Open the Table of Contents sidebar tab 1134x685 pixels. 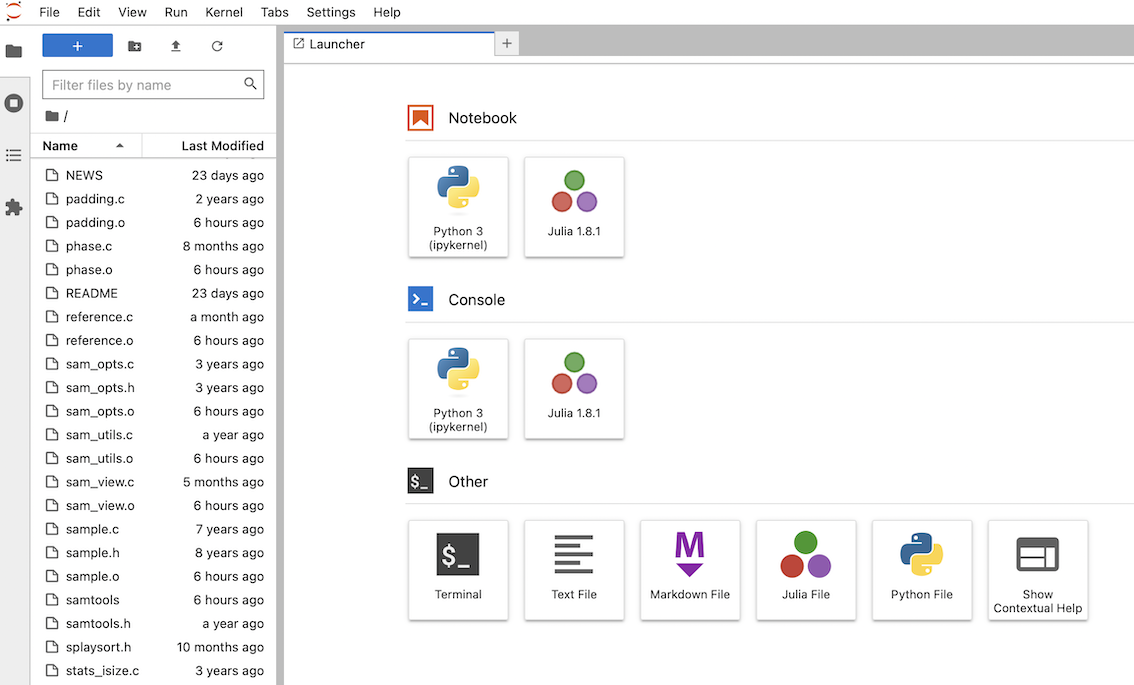[14, 156]
